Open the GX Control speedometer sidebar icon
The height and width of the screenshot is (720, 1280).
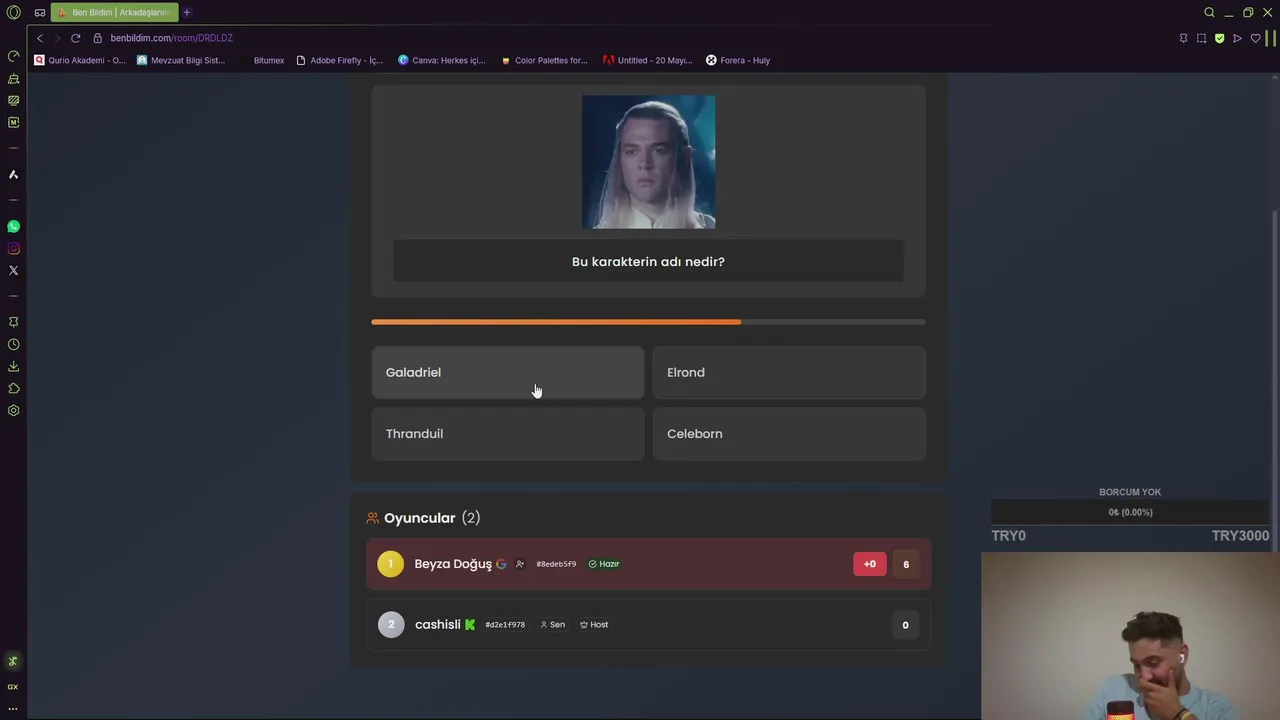coord(13,56)
